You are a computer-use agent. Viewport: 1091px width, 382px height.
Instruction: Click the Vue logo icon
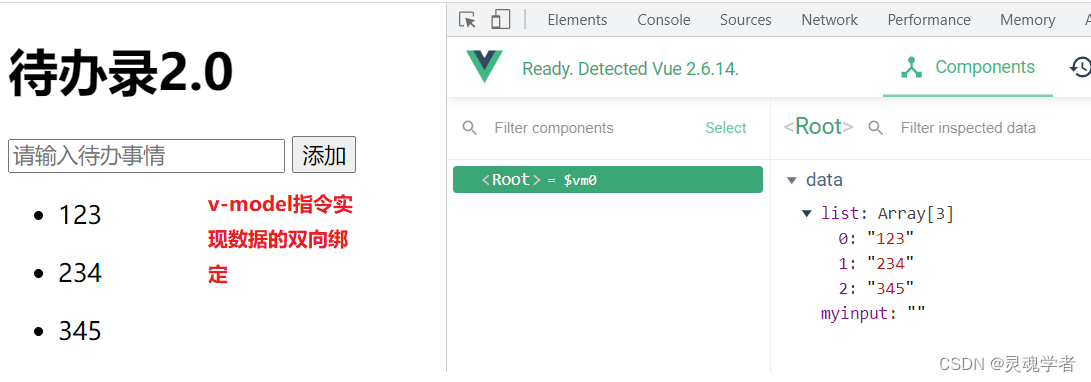484,67
